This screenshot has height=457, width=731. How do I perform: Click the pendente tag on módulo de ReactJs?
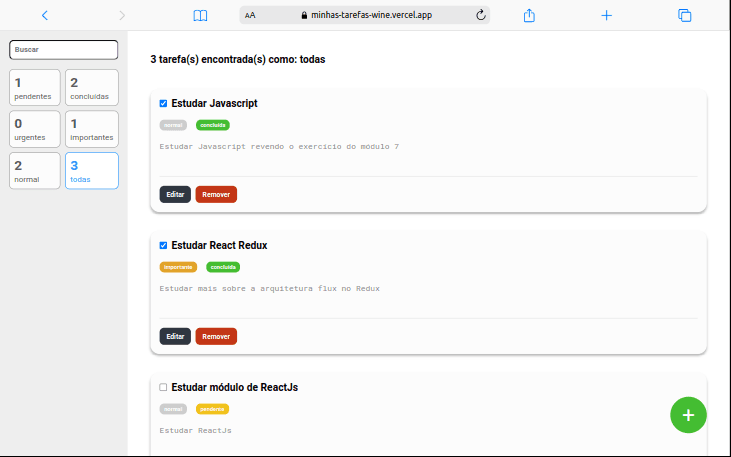(212, 409)
